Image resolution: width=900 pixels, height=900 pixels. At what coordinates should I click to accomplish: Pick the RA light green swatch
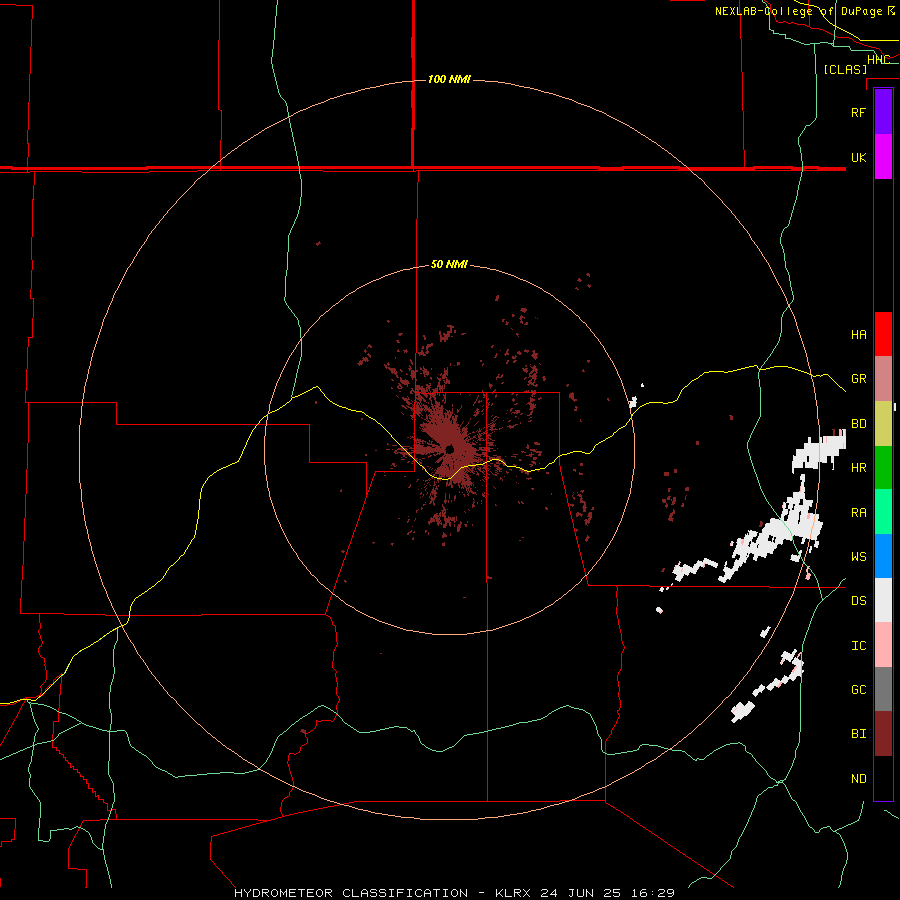tap(883, 512)
